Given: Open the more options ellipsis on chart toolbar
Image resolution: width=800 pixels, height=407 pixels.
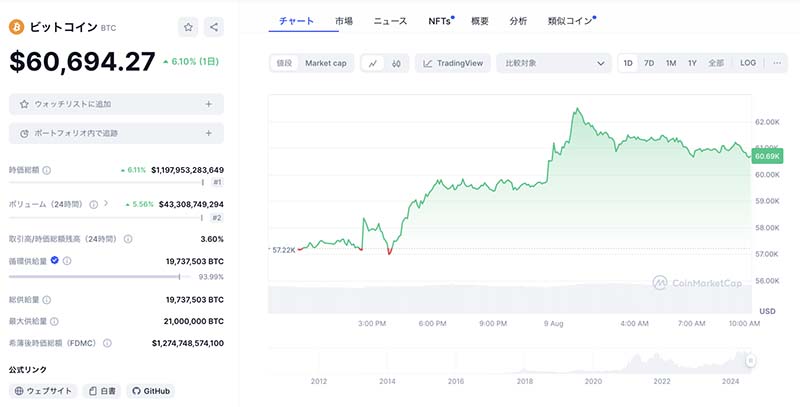Looking at the screenshot, I should (x=777, y=63).
